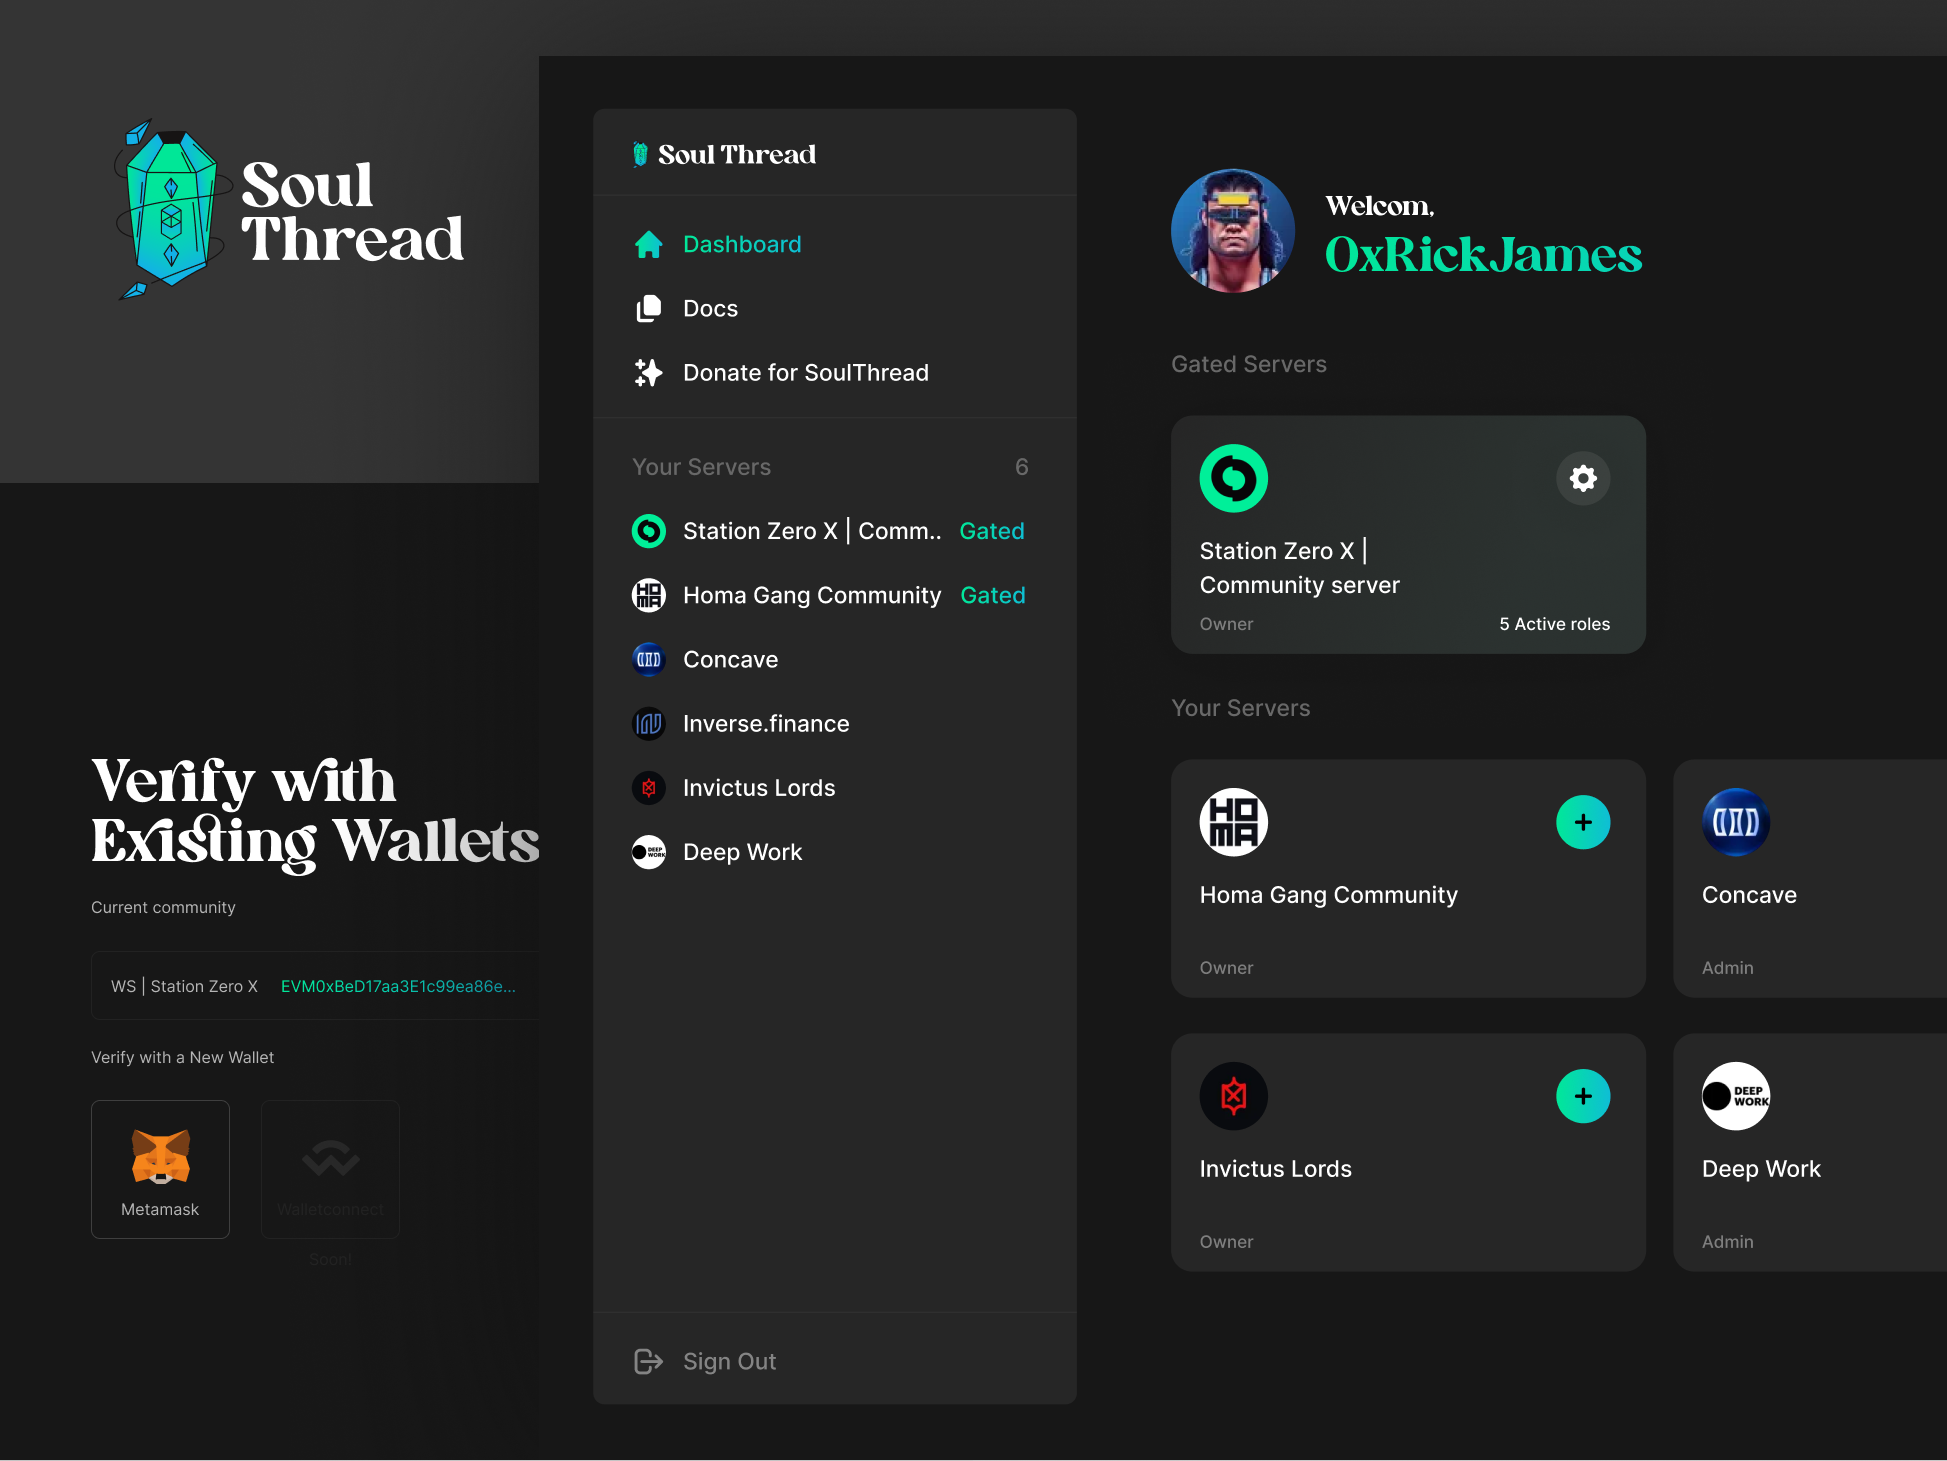
Task: Open the 0xRickJames profile avatar
Action: point(1233,231)
